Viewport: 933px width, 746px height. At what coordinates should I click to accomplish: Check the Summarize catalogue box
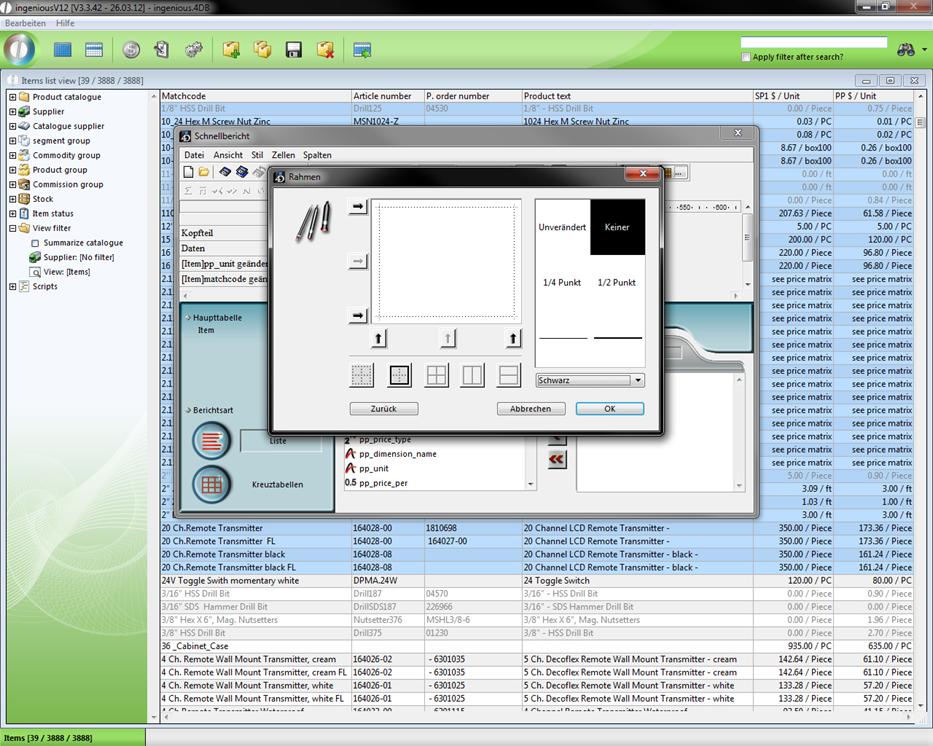point(35,243)
